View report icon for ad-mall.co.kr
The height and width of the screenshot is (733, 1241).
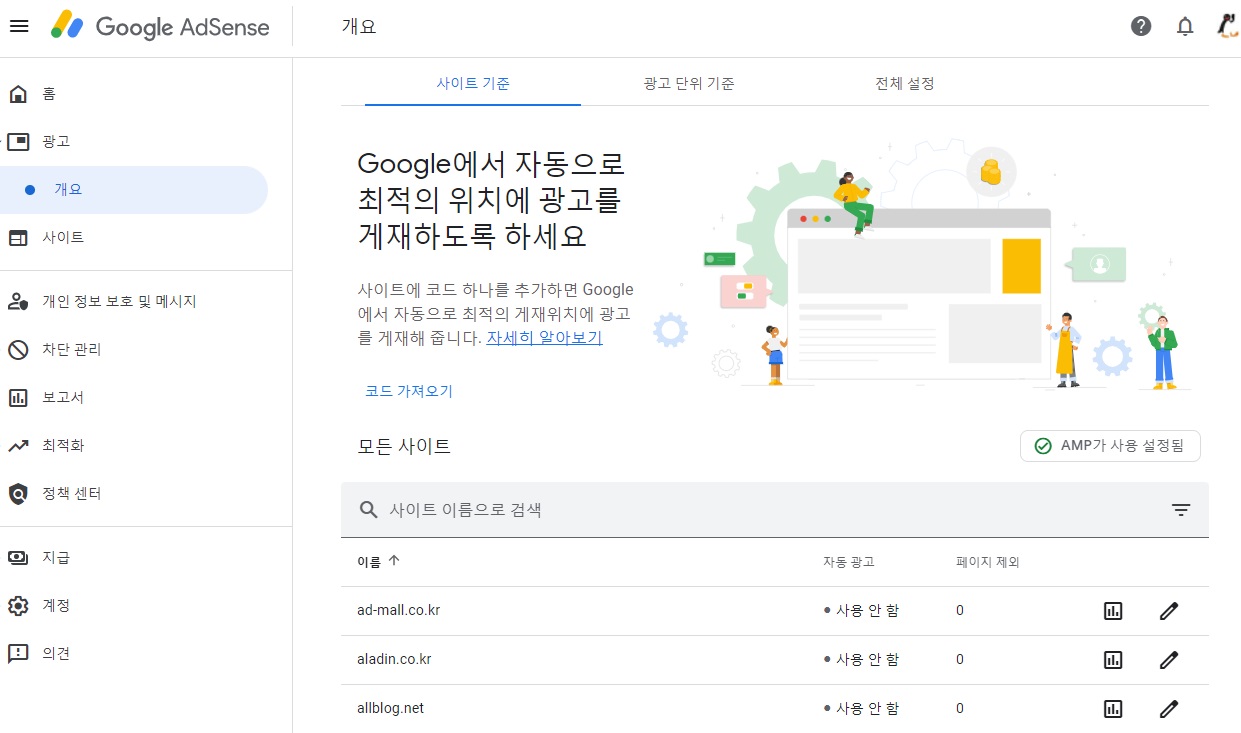click(x=1113, y=611)
